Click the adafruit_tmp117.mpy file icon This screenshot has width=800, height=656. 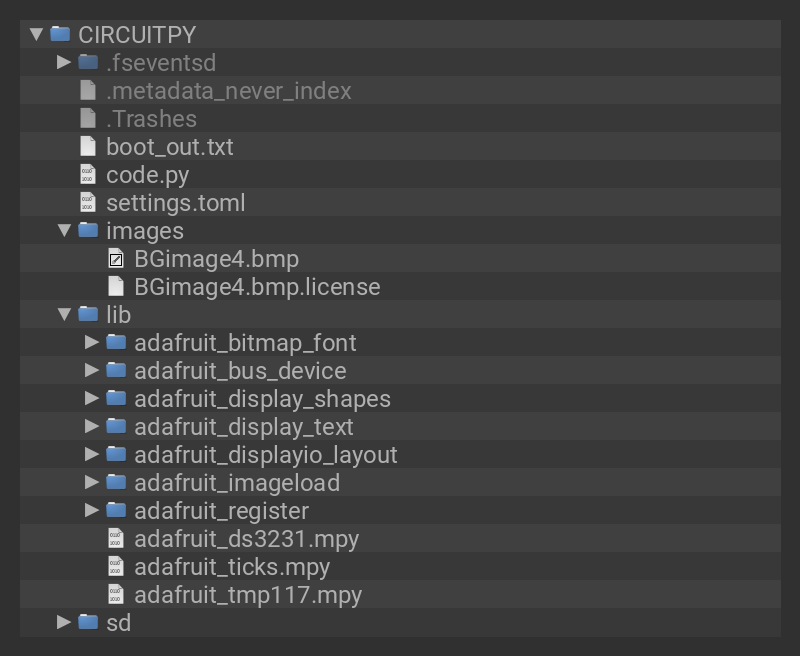[116, 595]
